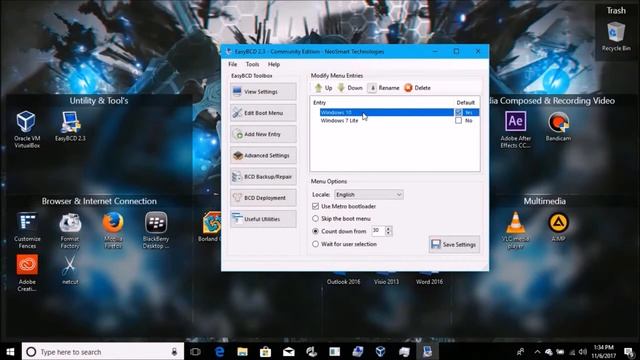
Task: Expand the Locale English dropdown
Action: [369, 195]
